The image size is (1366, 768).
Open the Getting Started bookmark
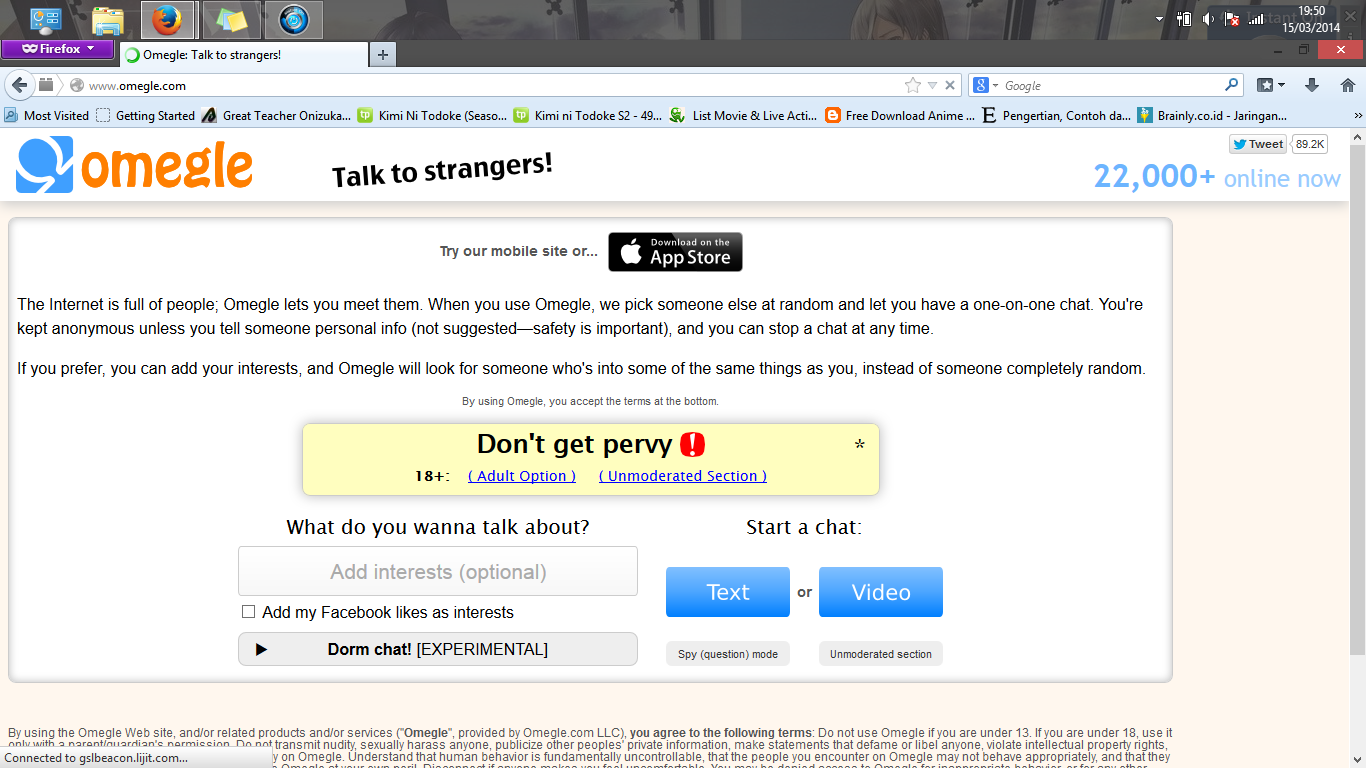tap(145, 115)
